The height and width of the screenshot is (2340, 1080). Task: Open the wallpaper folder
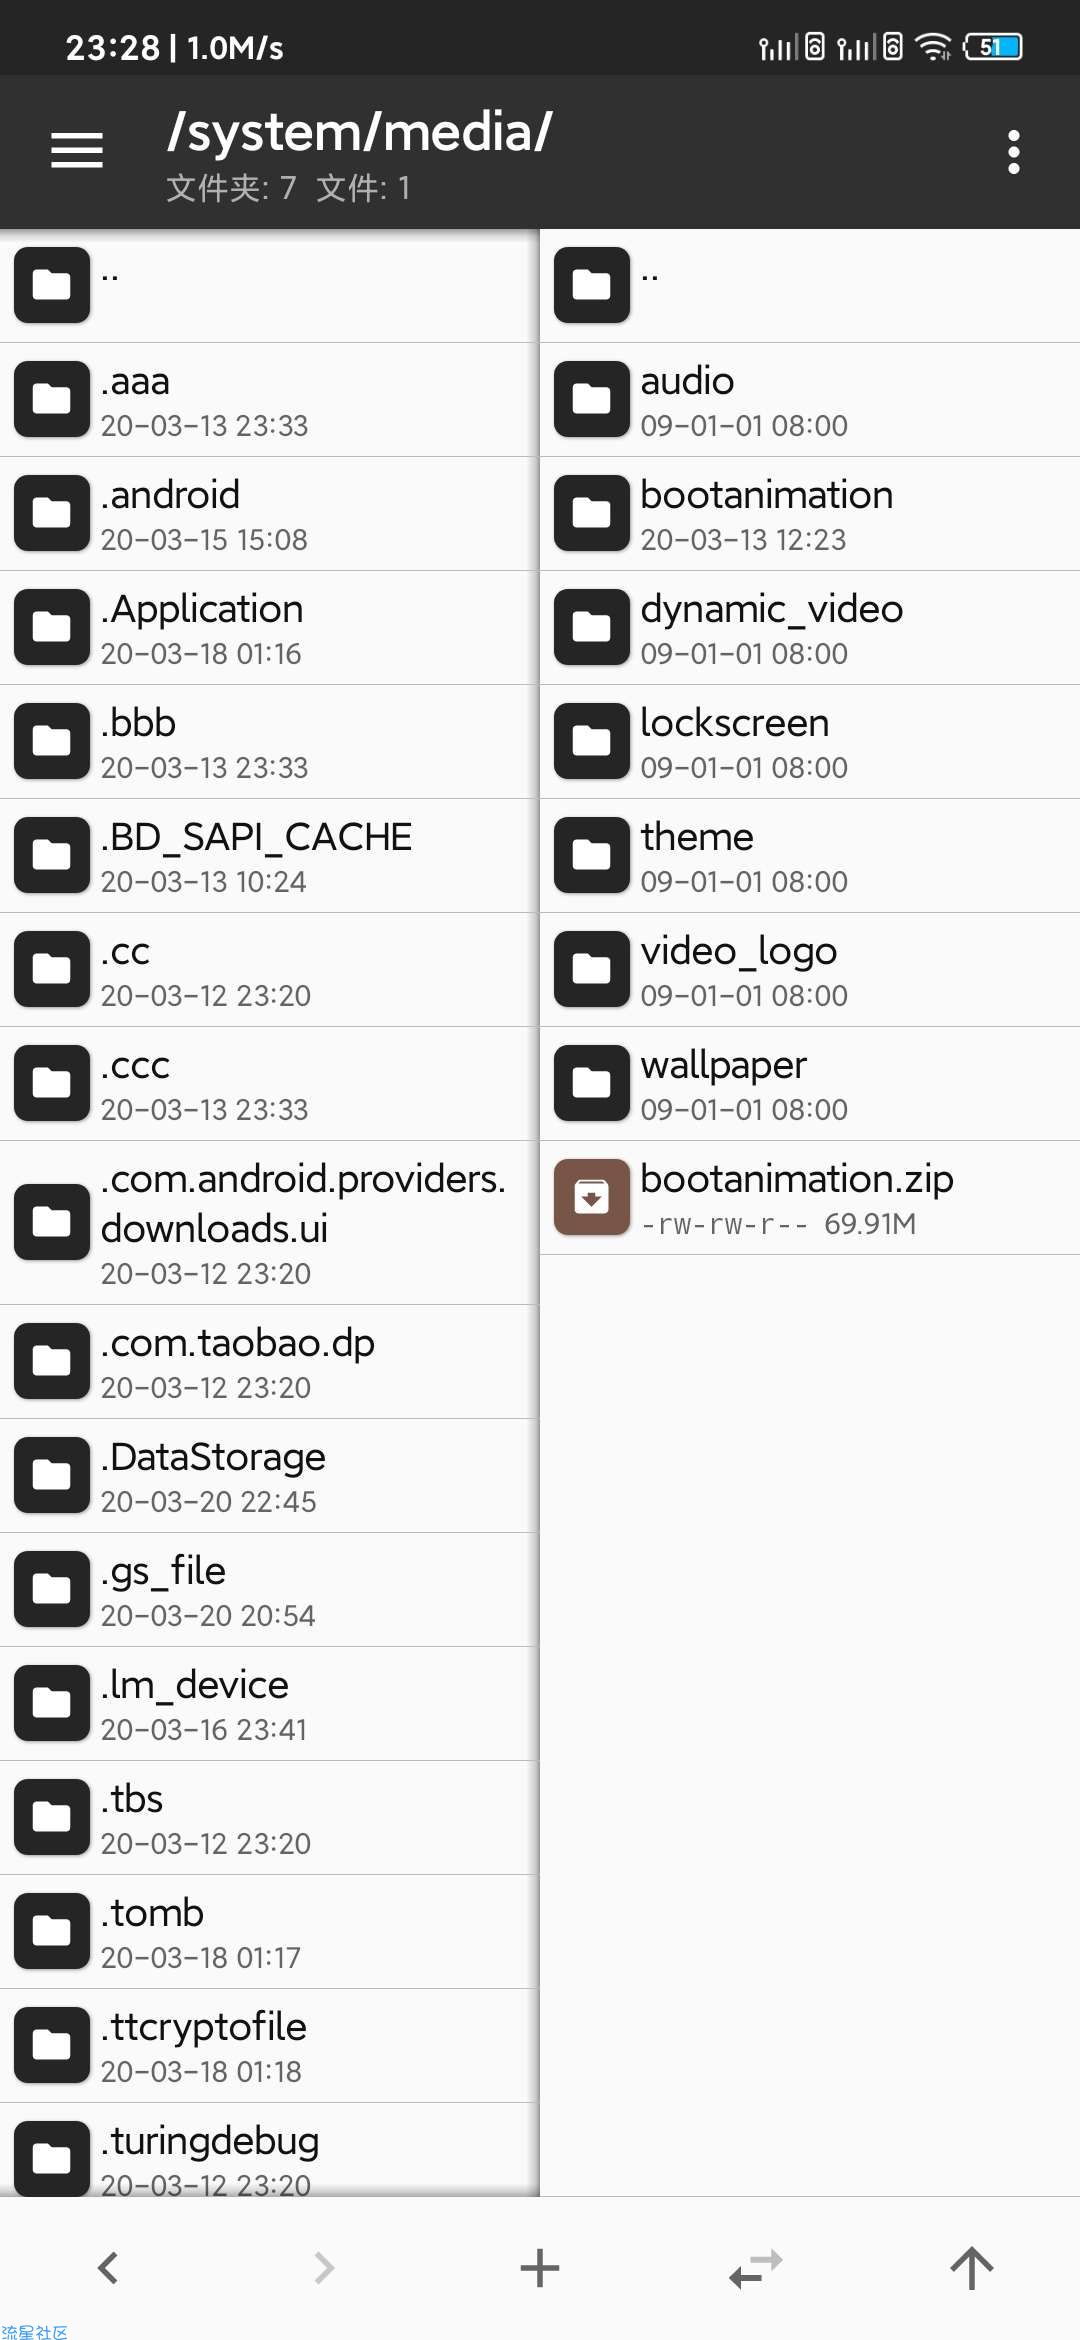810,1084
